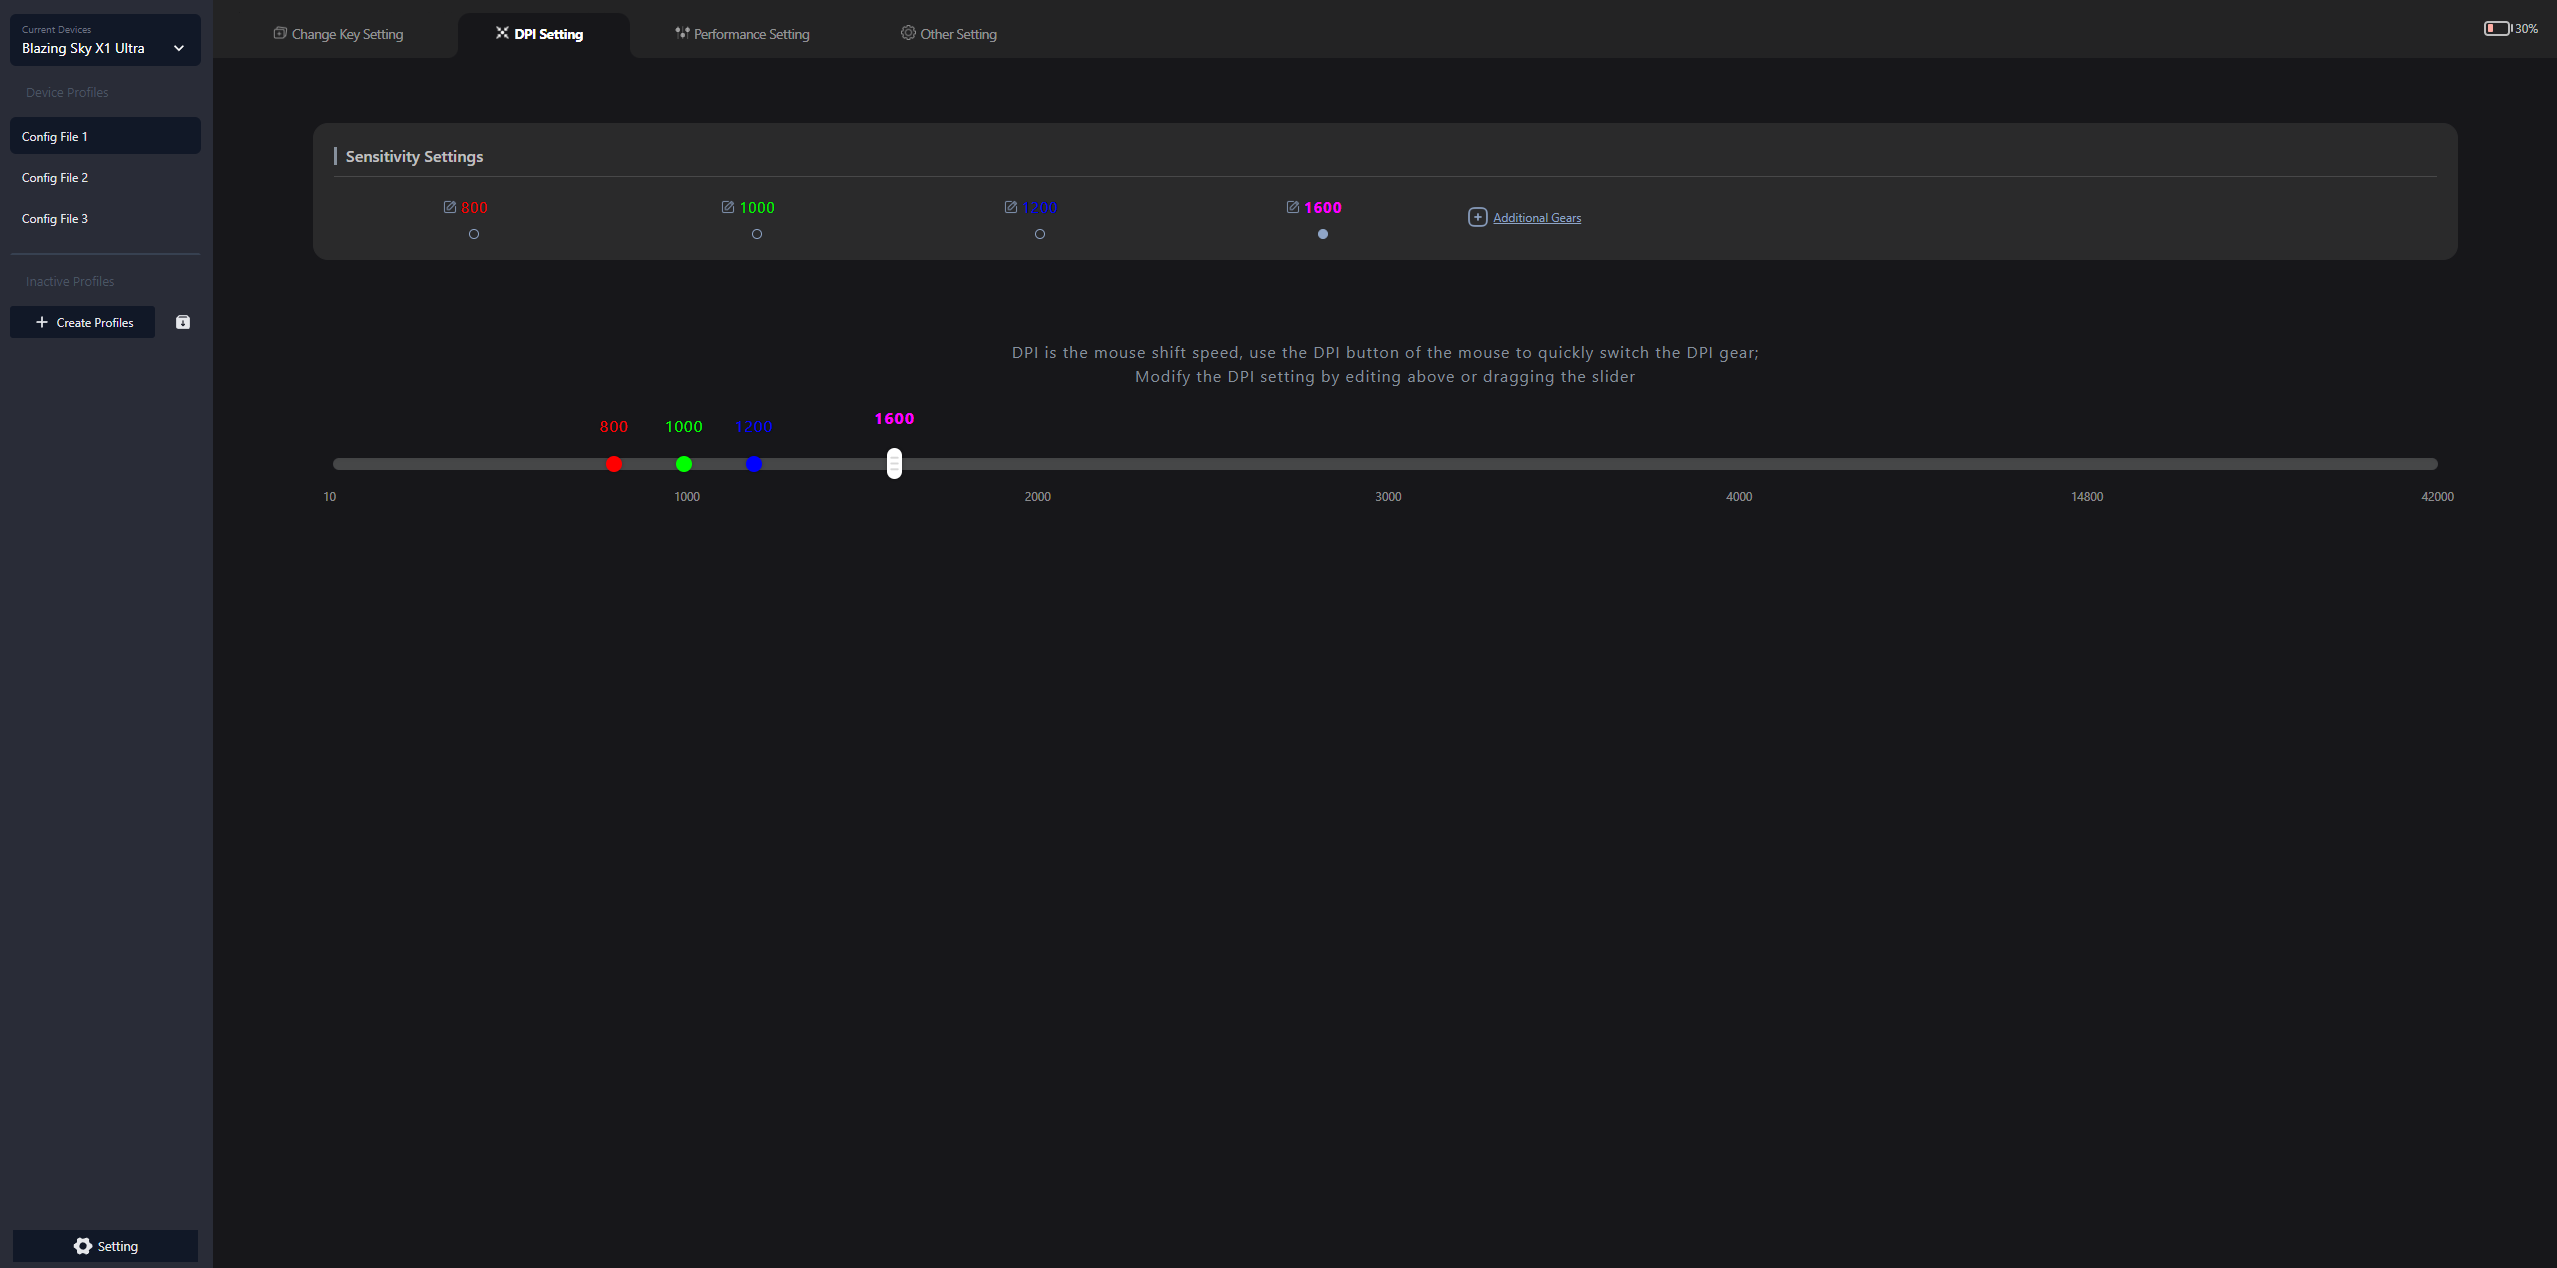Open Blazing Sky X1 Ultra device selector
The height and width of the screenshot is (1268, 2557).
pyautogui.click(x=84, y=48)
